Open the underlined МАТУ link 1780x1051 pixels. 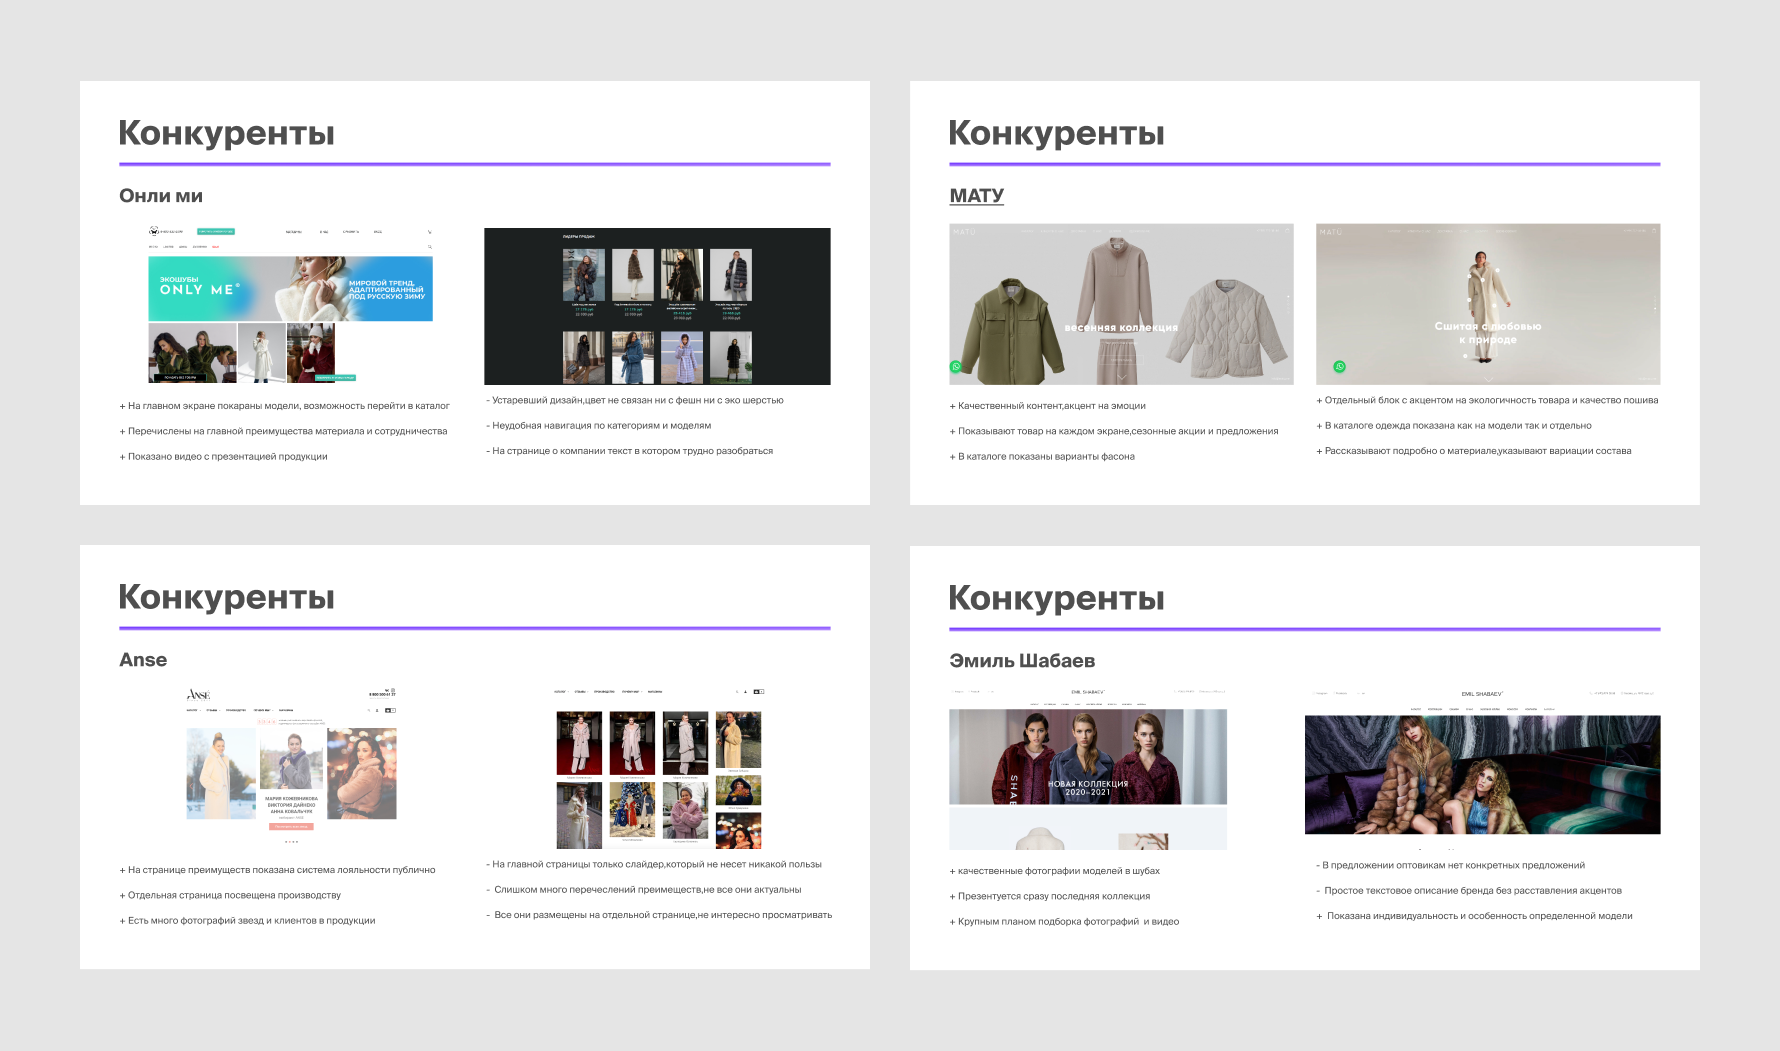click(976, 196)
